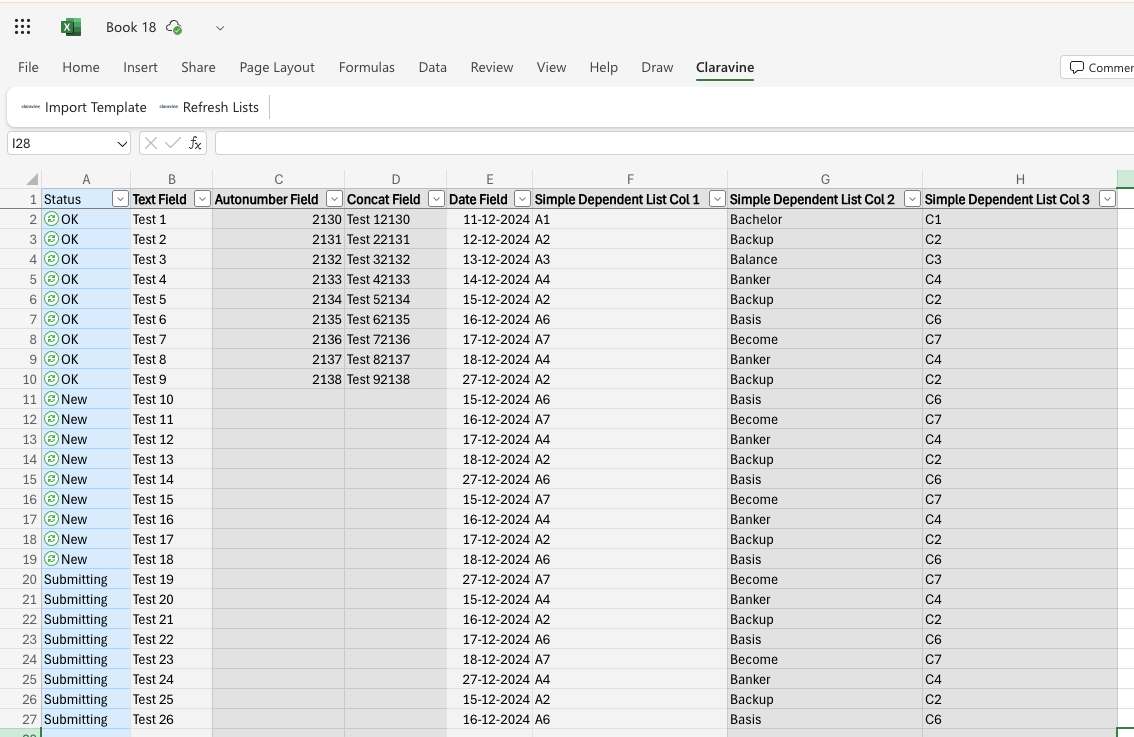The width and height of the screenshot is (1134, 737).
Task: Switch to the Home tab
Action: tap(81, 67)
